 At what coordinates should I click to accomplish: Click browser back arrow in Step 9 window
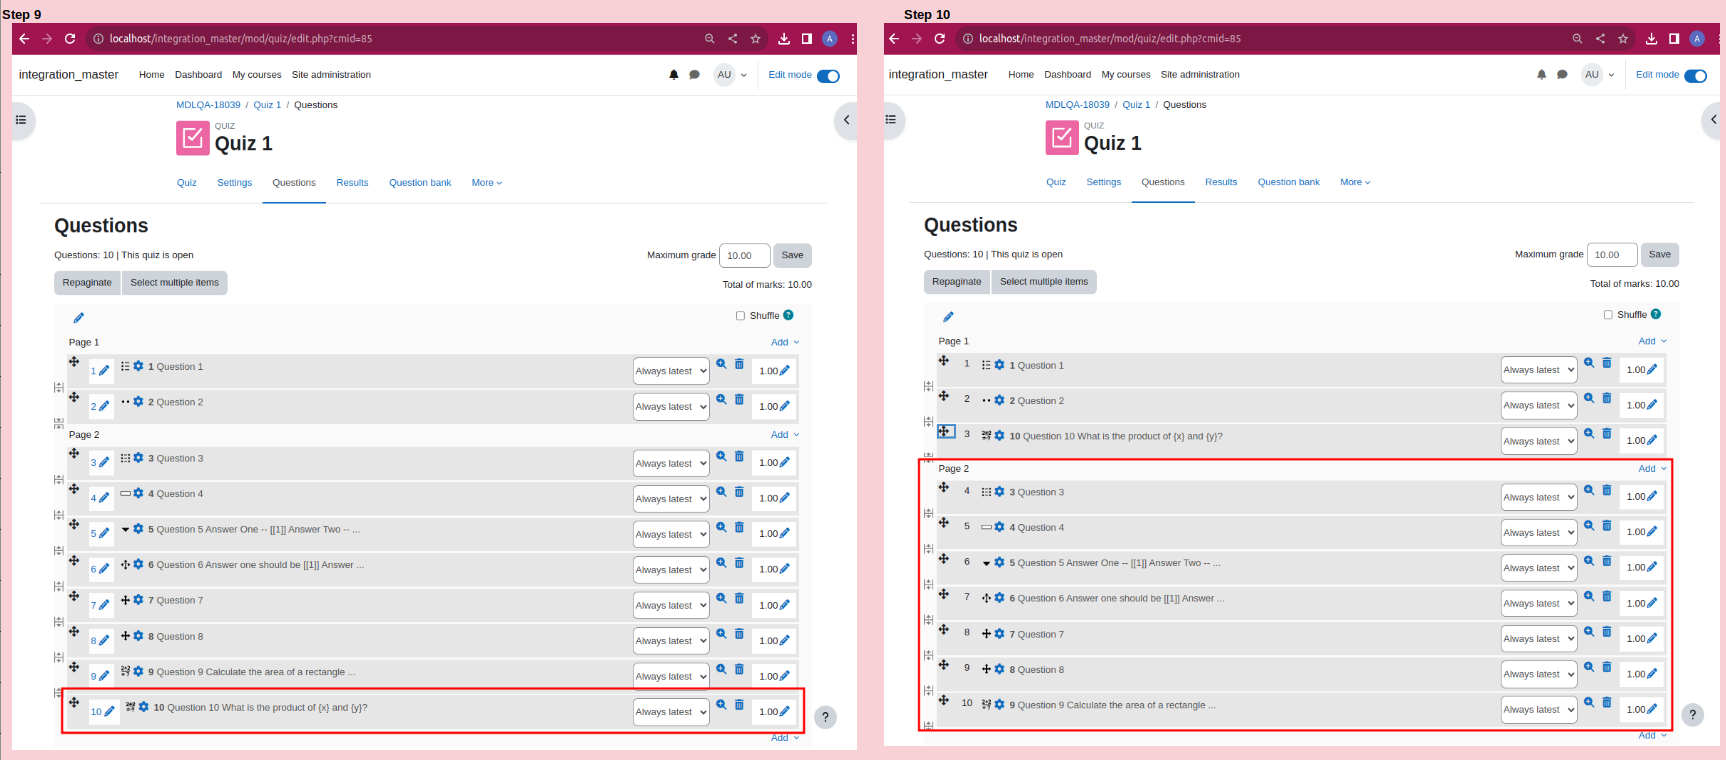tap(25, 39)
